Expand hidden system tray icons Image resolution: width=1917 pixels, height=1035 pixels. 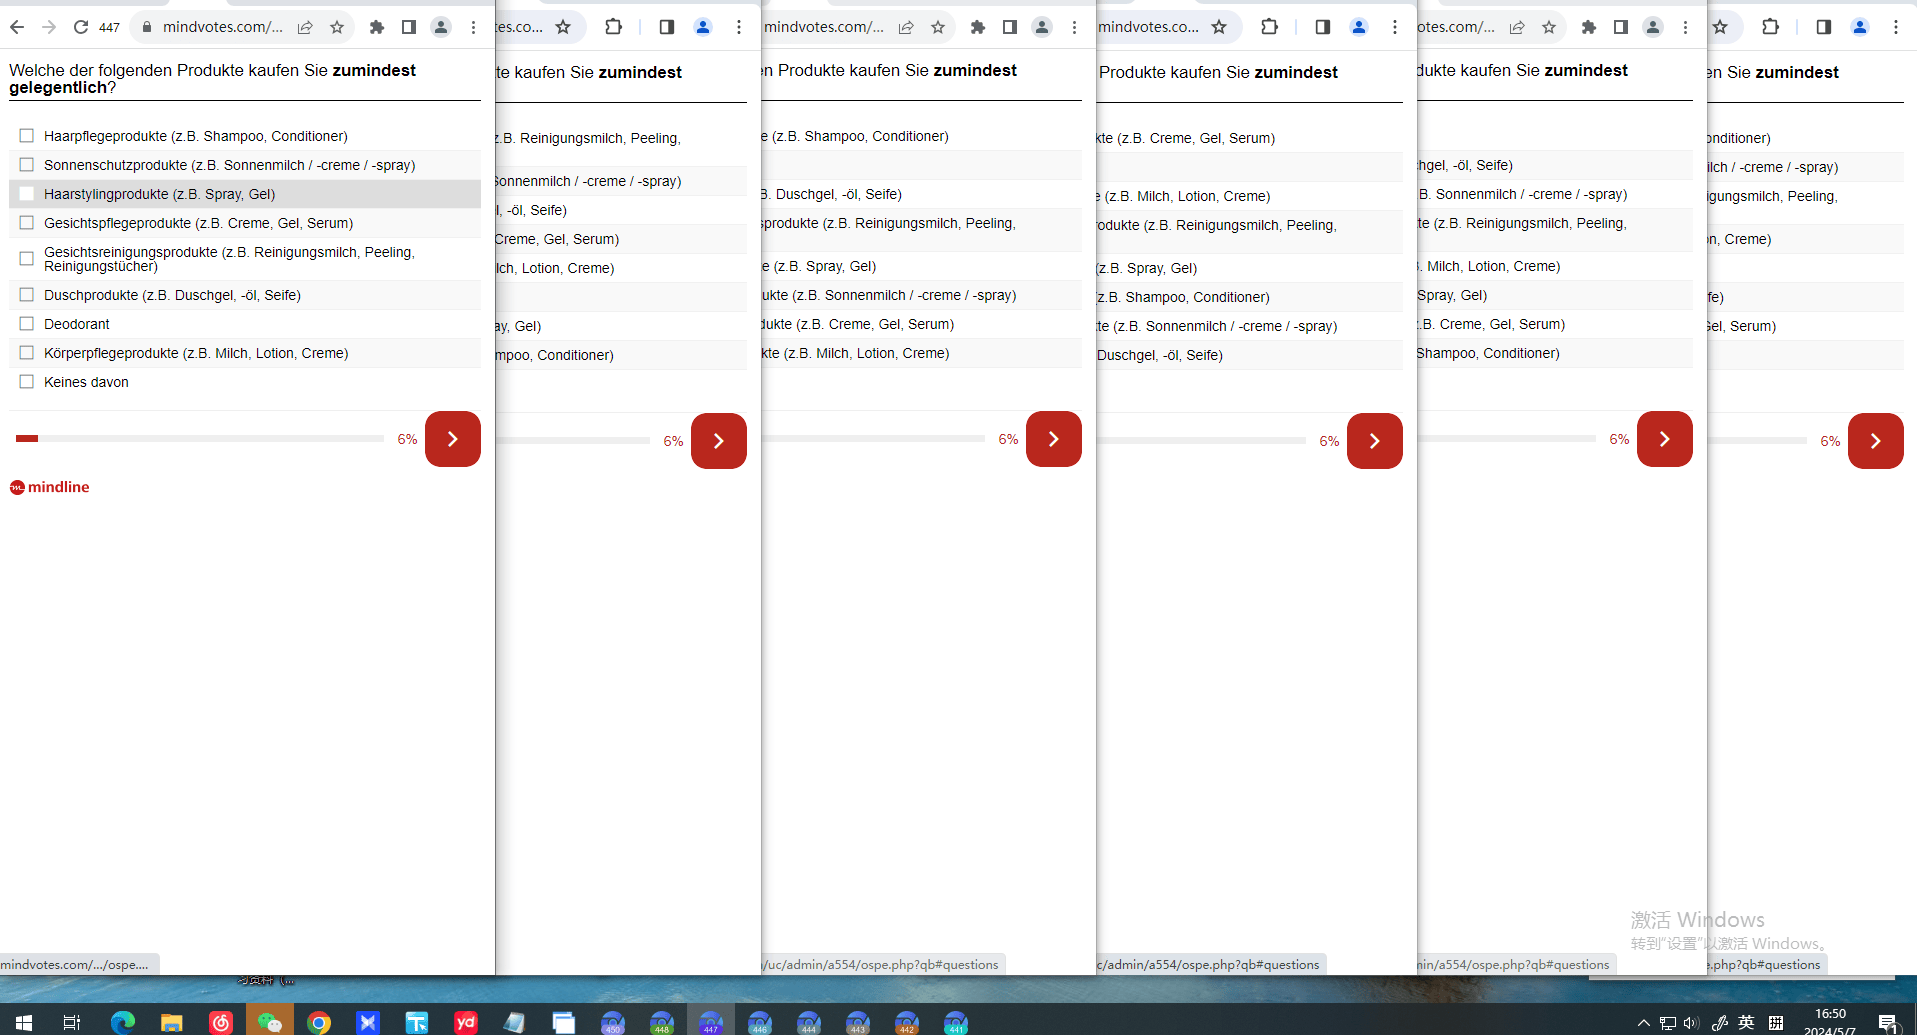(x=1643, y=1022)
